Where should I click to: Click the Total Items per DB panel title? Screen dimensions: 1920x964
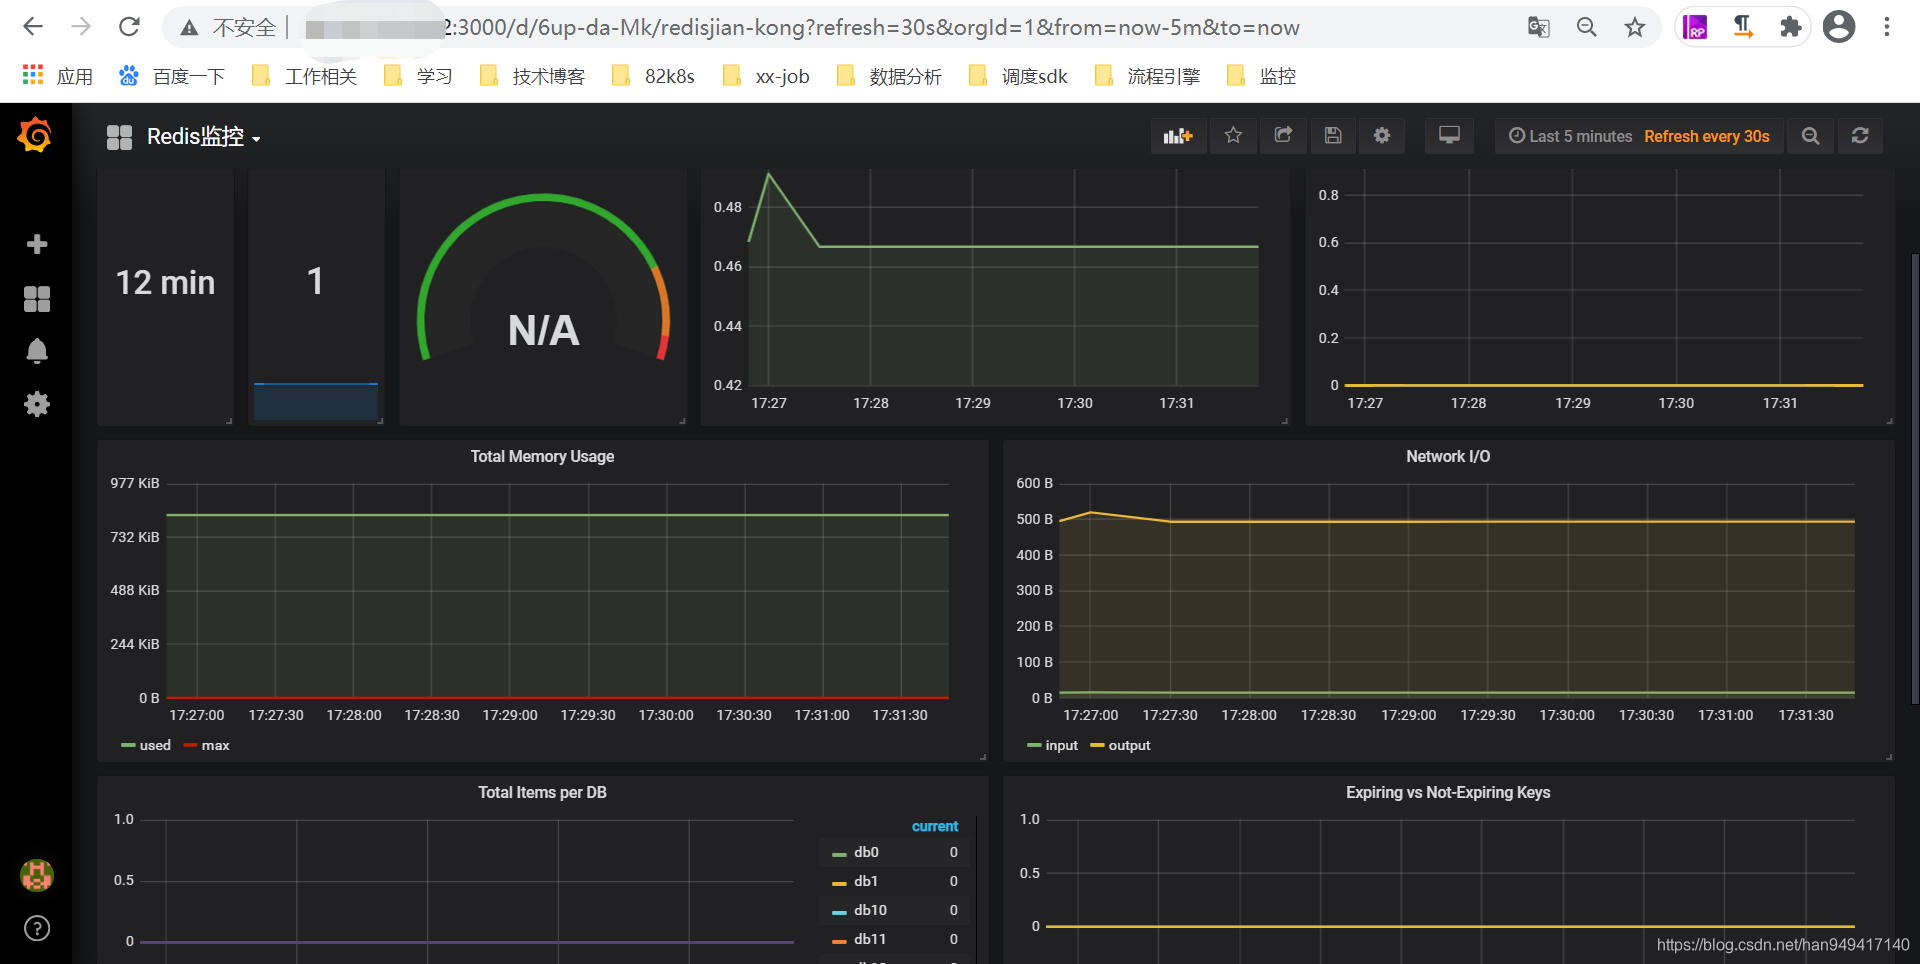[x=542, y=792]
